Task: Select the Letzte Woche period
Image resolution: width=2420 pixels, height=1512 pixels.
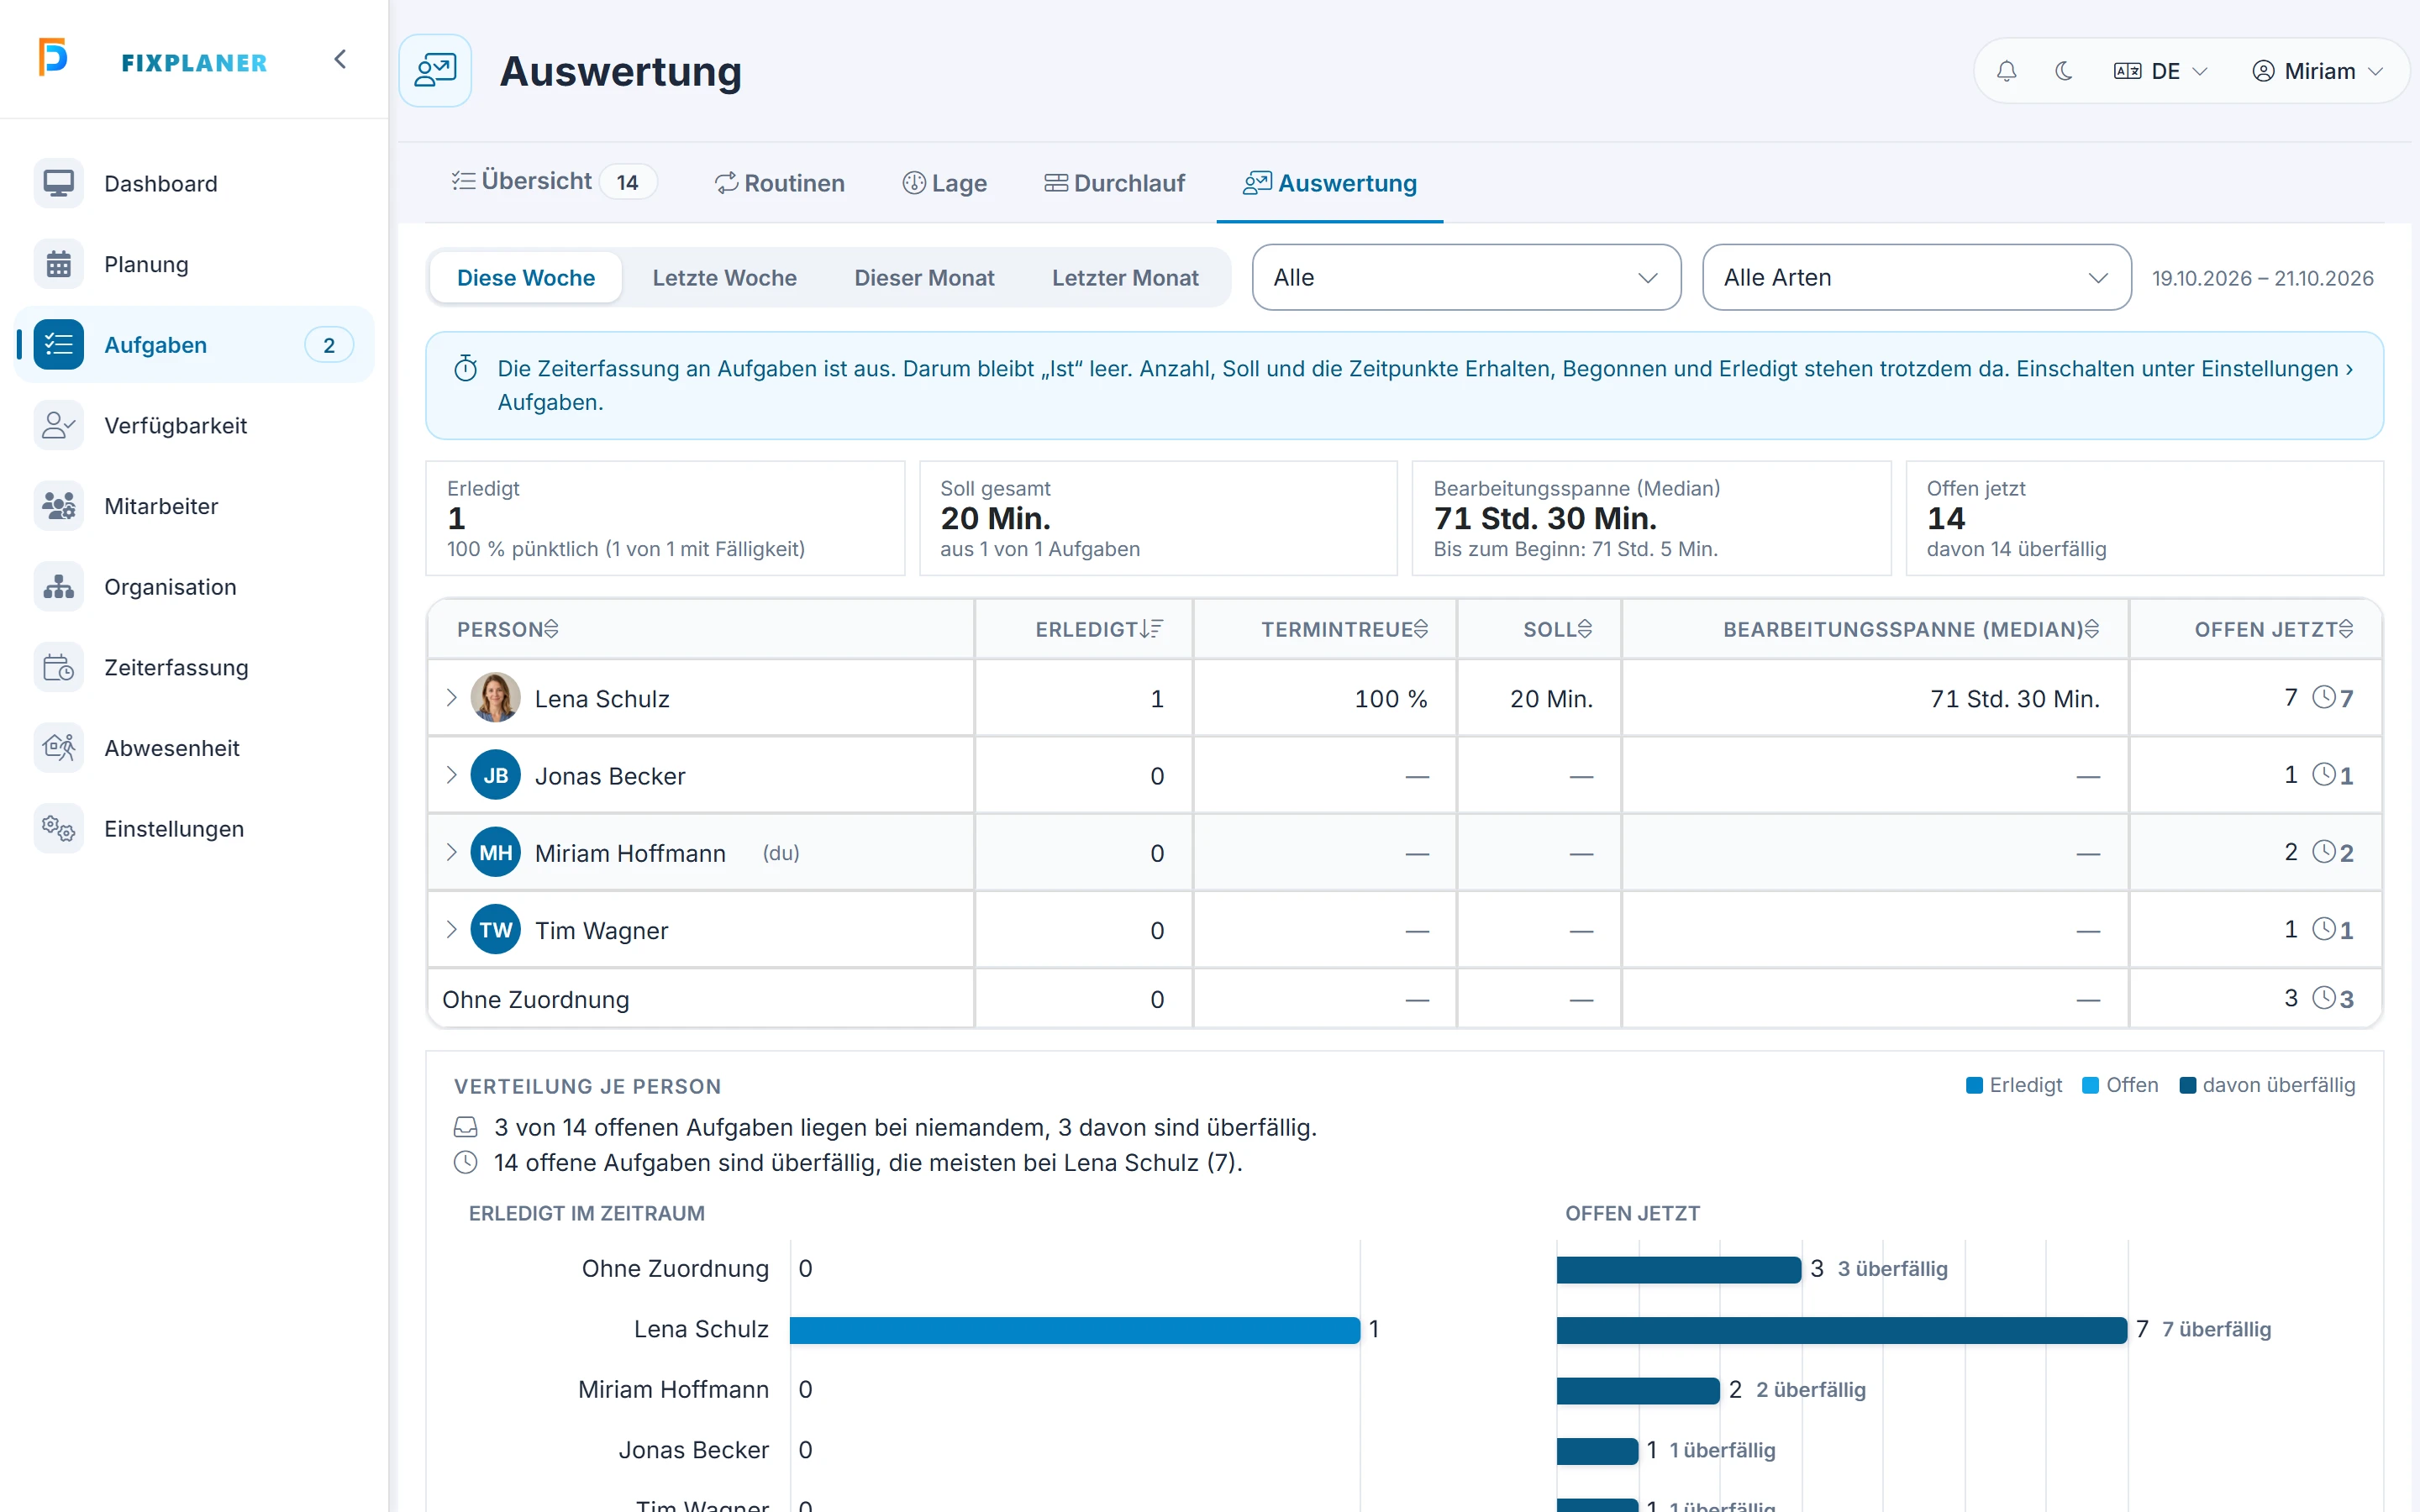Action: 724,278
